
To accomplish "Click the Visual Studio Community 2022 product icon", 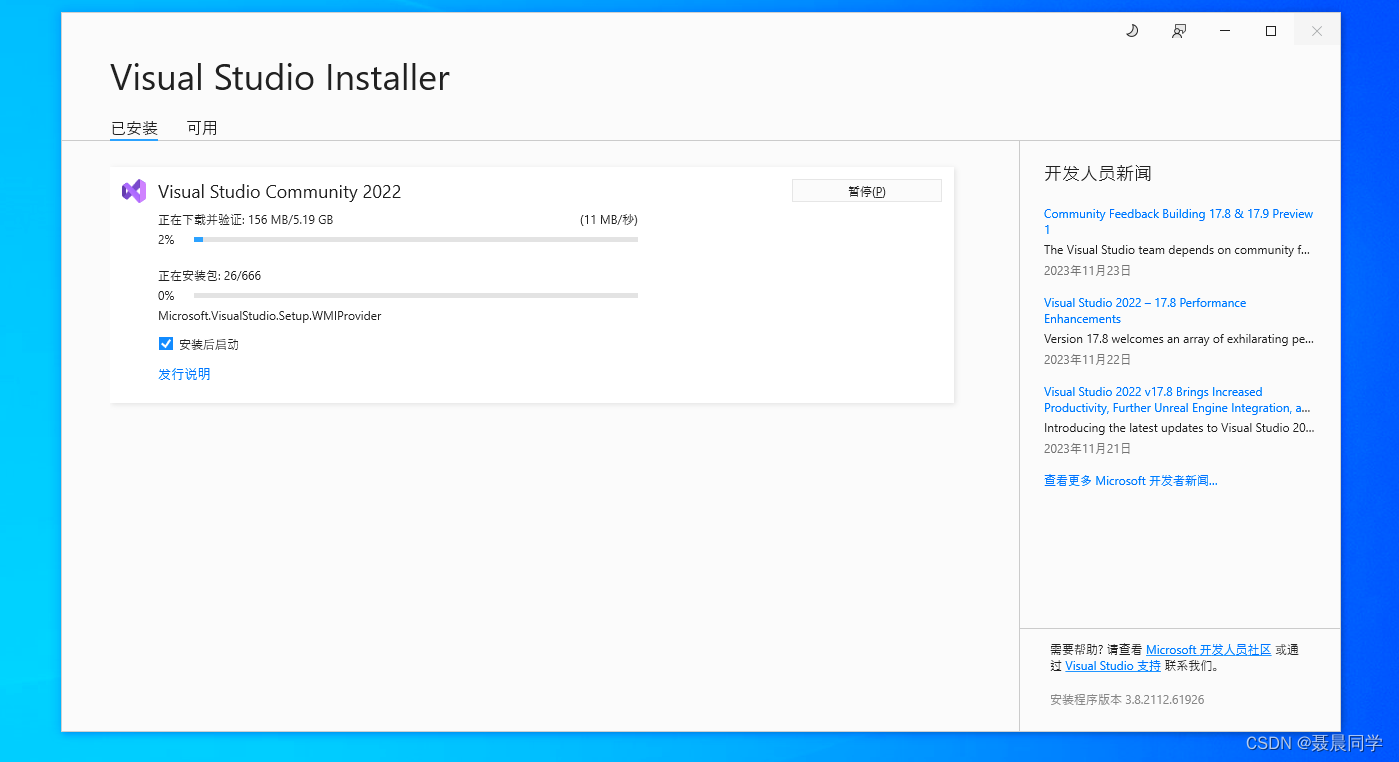I will pyautogui.click(x=133, y=191).
